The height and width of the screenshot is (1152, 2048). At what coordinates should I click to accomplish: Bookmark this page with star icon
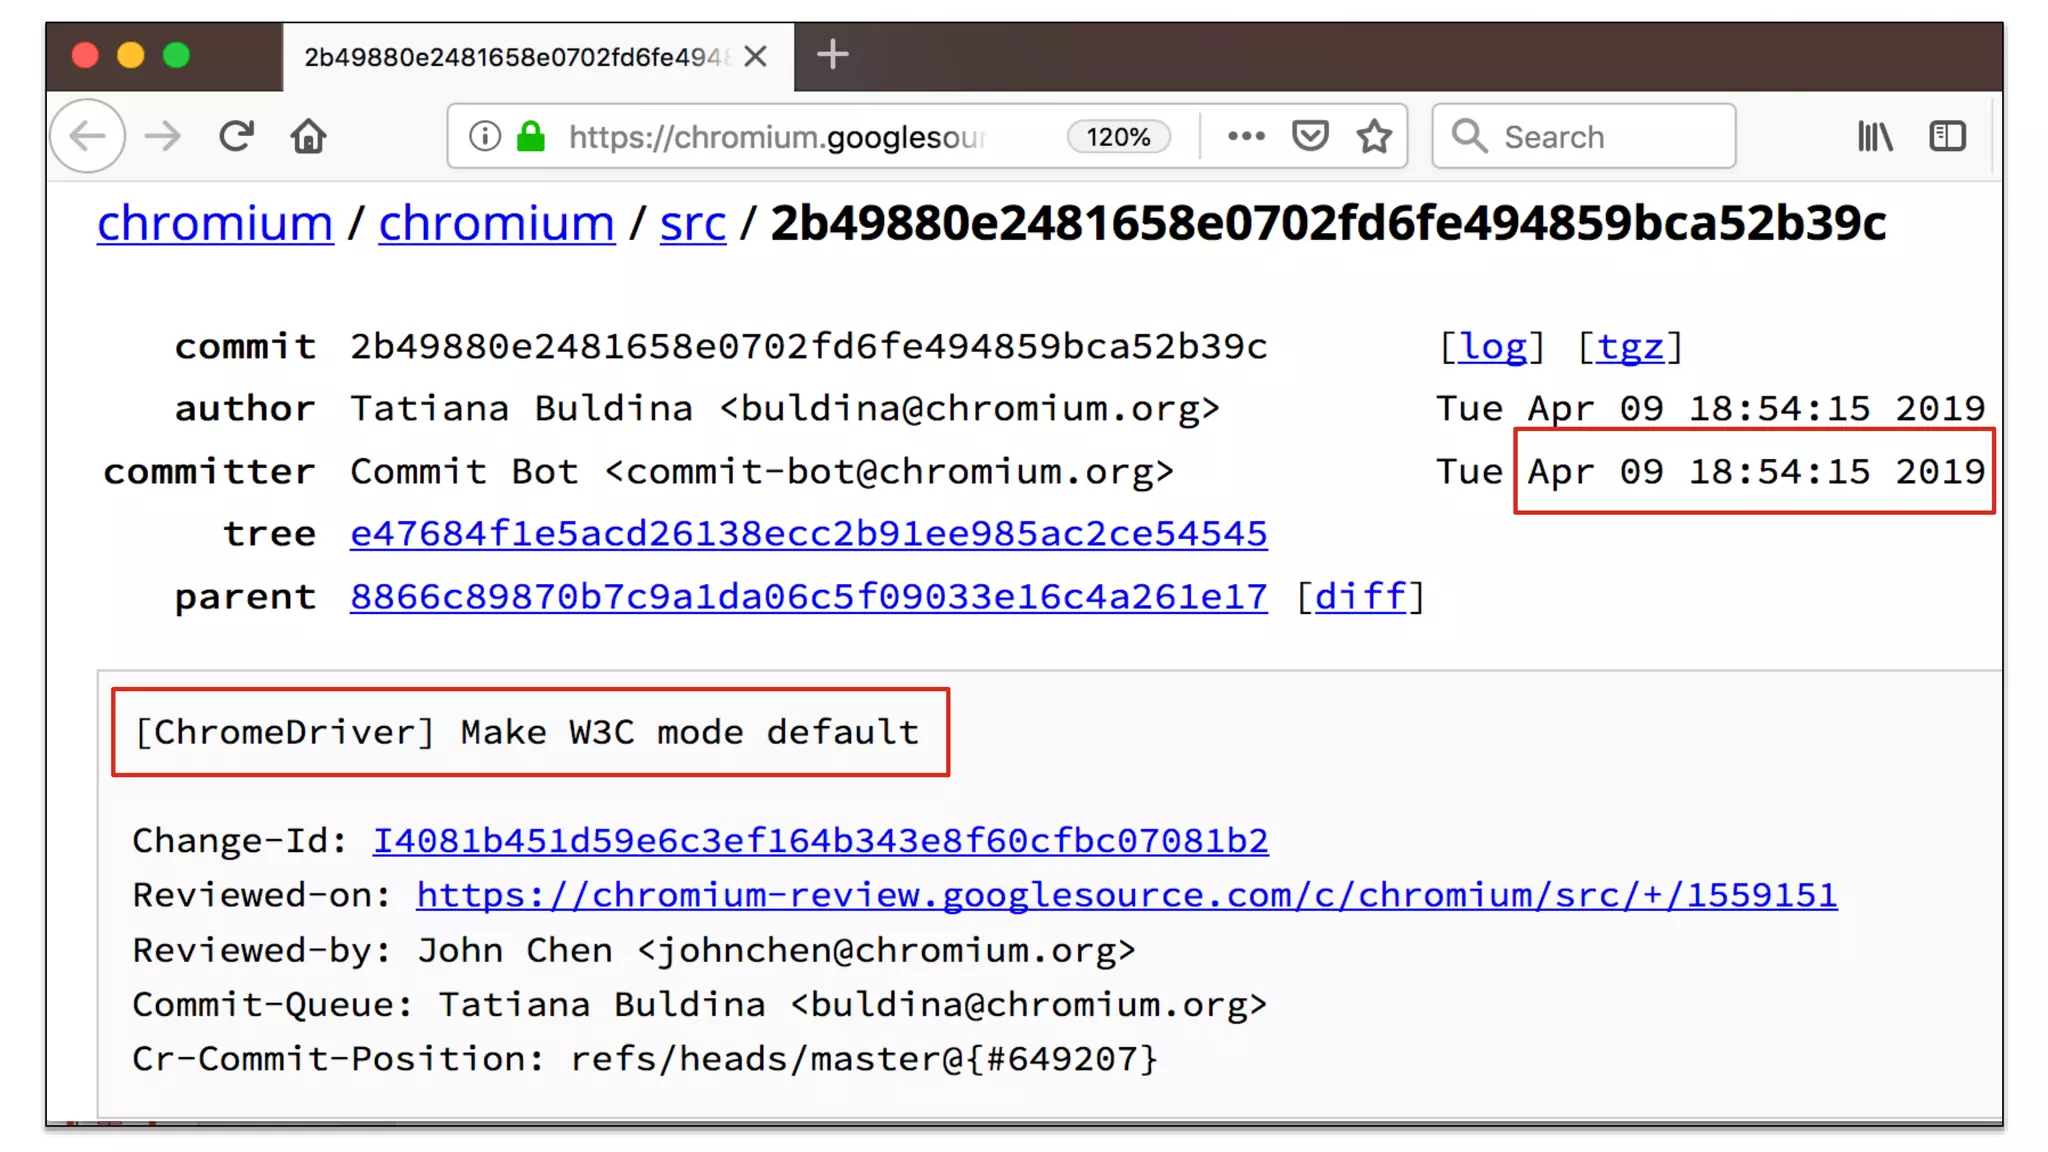1374,136
